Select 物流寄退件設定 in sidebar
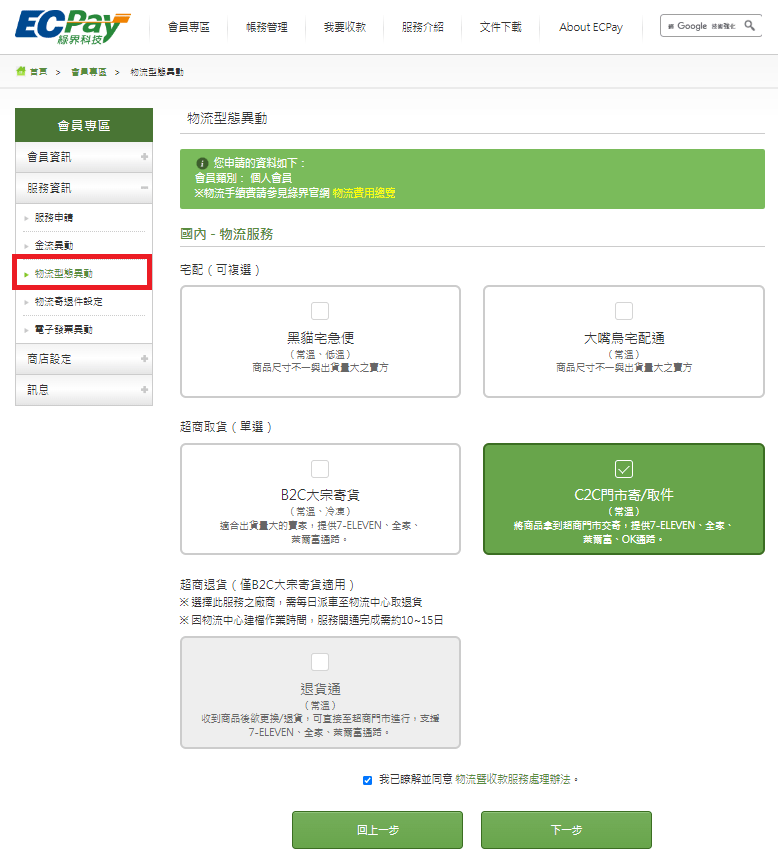 [69, 301]
